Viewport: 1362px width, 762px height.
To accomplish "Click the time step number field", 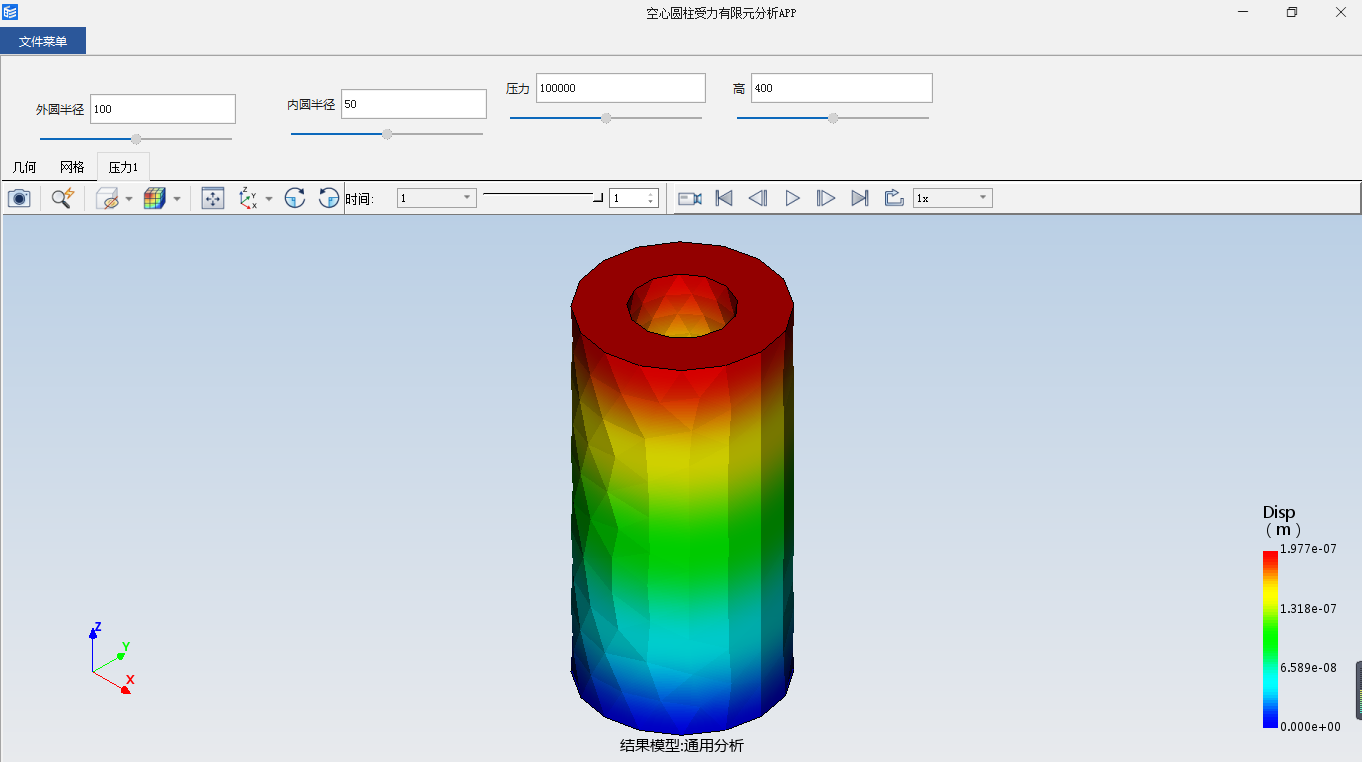I will pyautogui.click(x=628, y=198).
